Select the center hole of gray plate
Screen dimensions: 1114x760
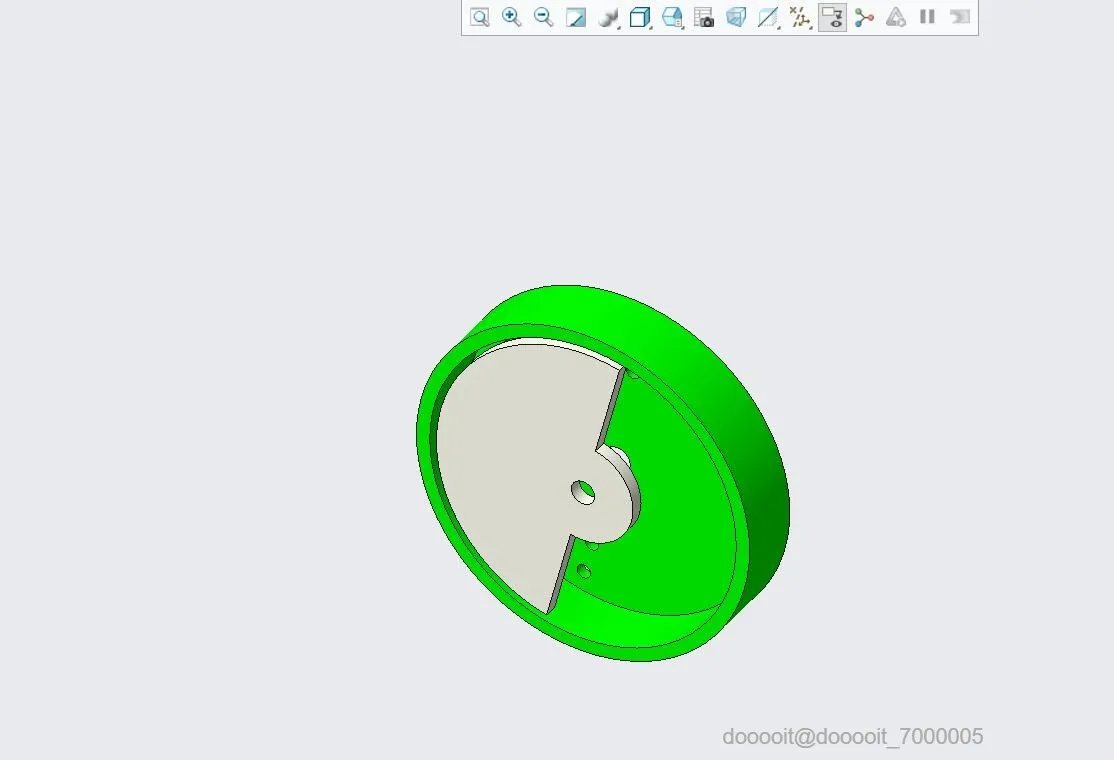(x=583, y=492)
